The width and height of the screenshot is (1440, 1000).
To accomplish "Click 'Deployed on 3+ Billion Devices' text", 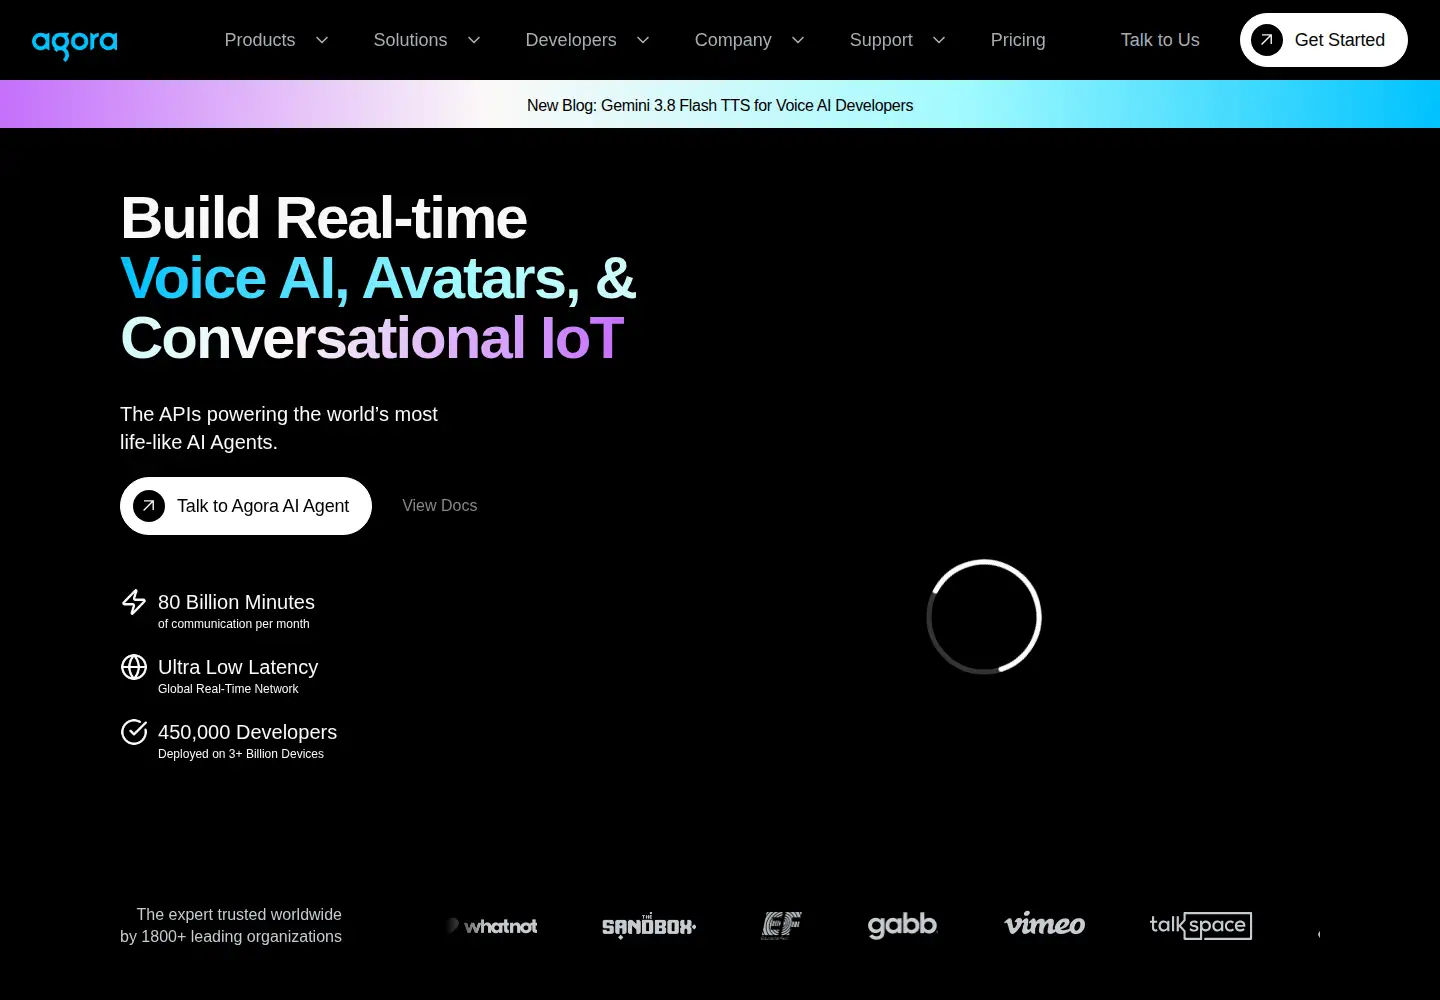I will coord(241,754).
